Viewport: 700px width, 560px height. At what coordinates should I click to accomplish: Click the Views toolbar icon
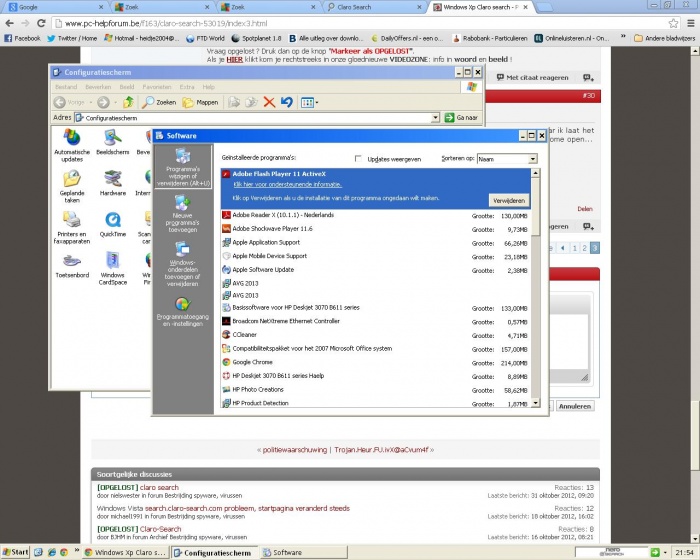[x=307, y=103]
